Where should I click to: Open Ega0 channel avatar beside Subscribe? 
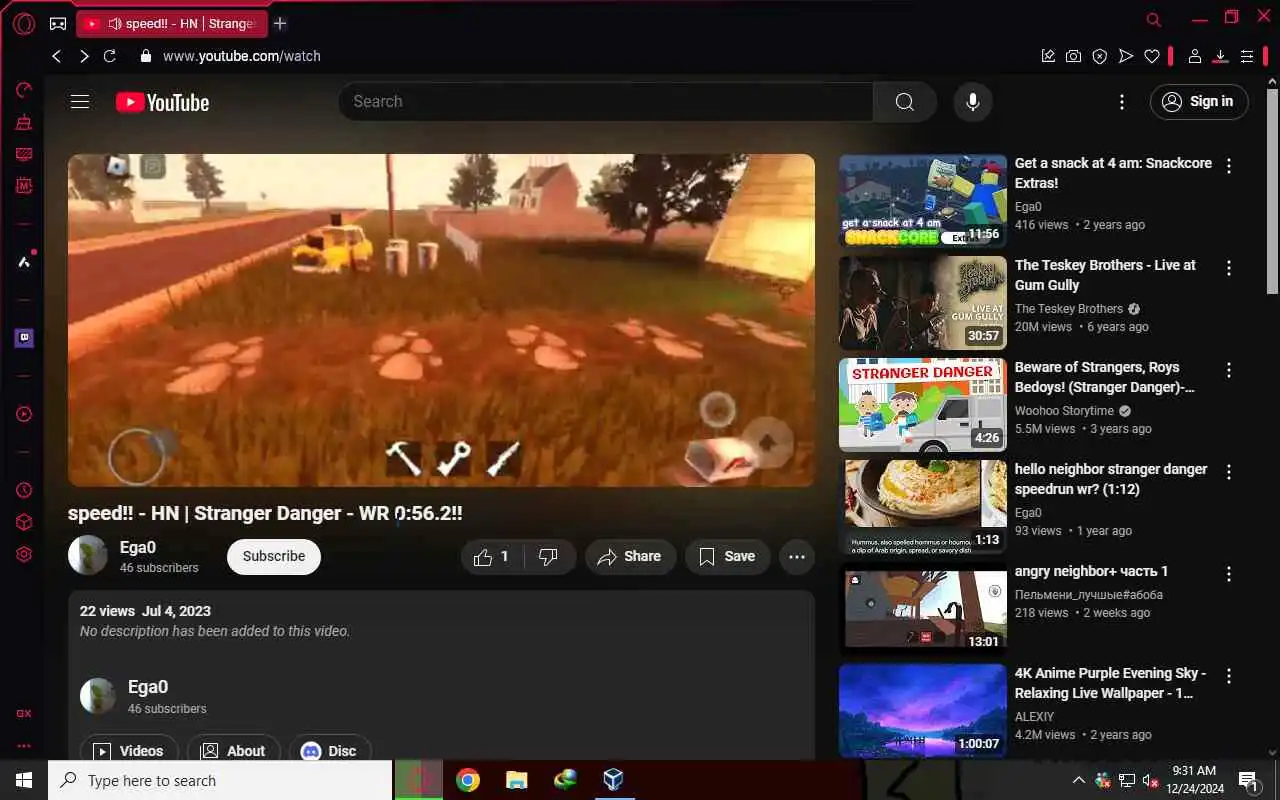88,555
